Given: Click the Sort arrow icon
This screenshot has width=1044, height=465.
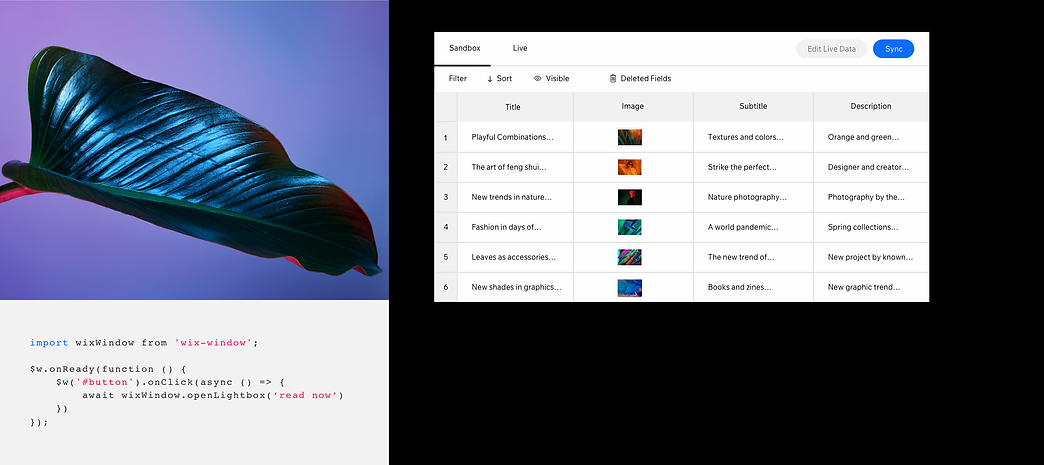Looking at the screenshot, I should tap(490, 78).
